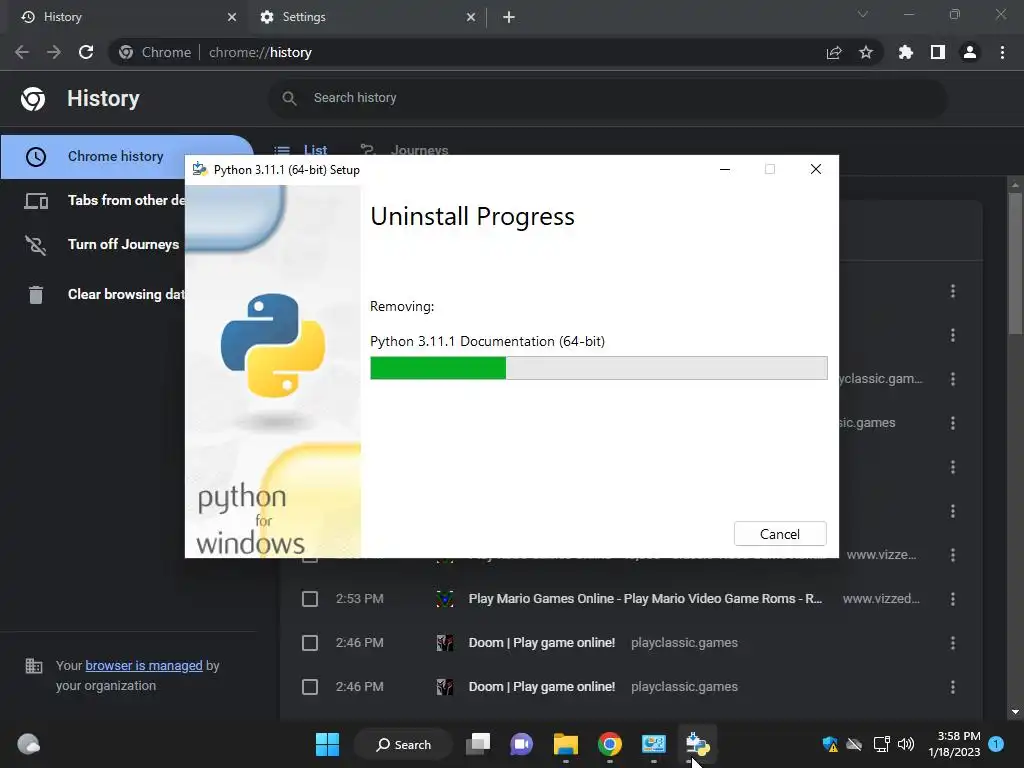
Task: Open the tab search chevron
Action: coord(863,14)
